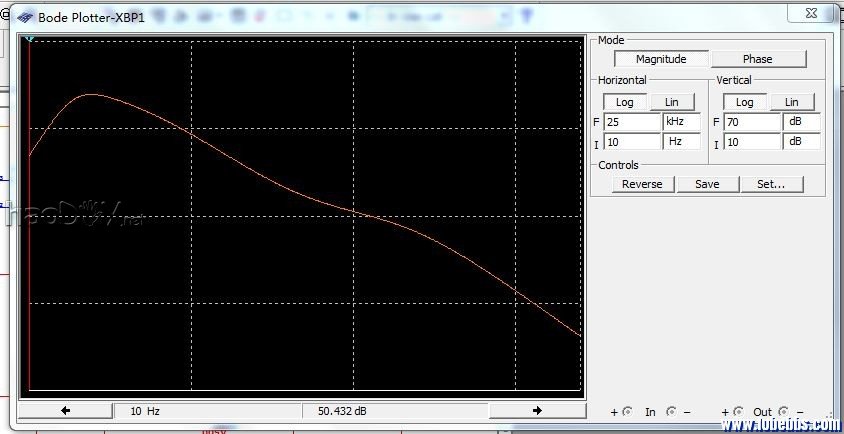Image resolution: width=844 pixels, height=434 pixels.
Task: Open the Set... settings dialog
Action: tap(770, 184)
